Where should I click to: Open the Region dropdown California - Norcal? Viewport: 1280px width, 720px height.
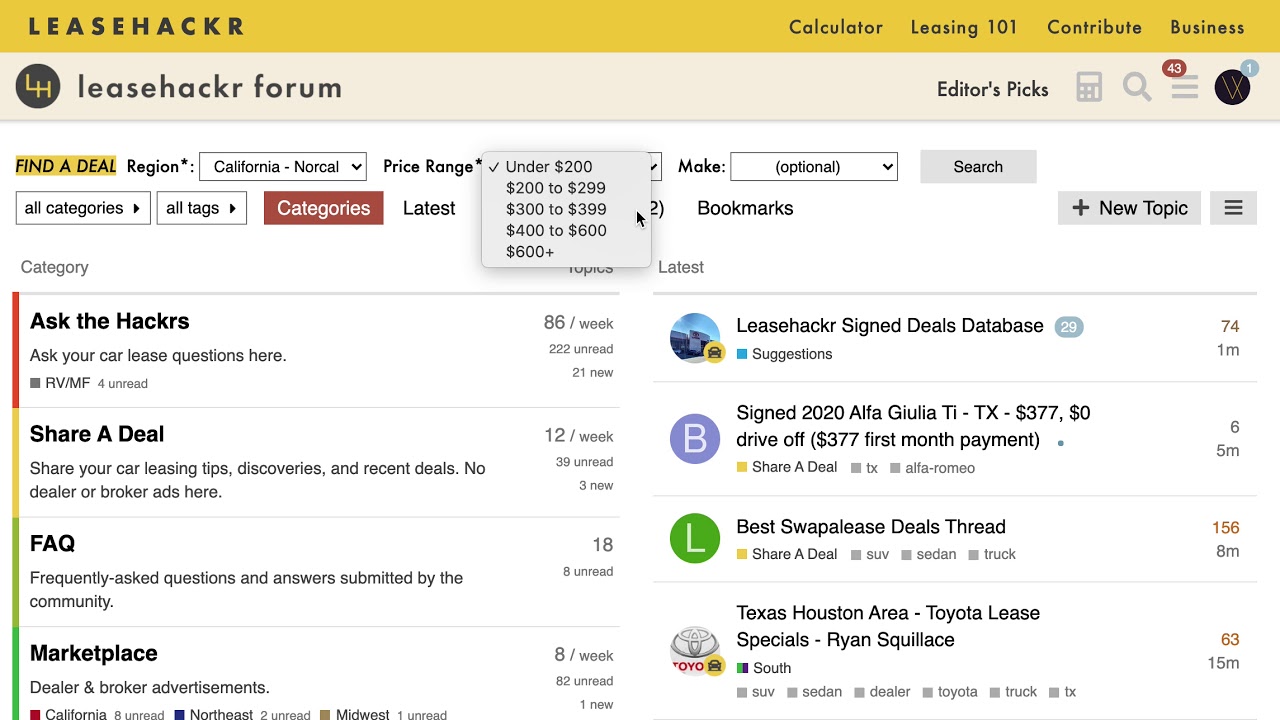pos(283,167)
